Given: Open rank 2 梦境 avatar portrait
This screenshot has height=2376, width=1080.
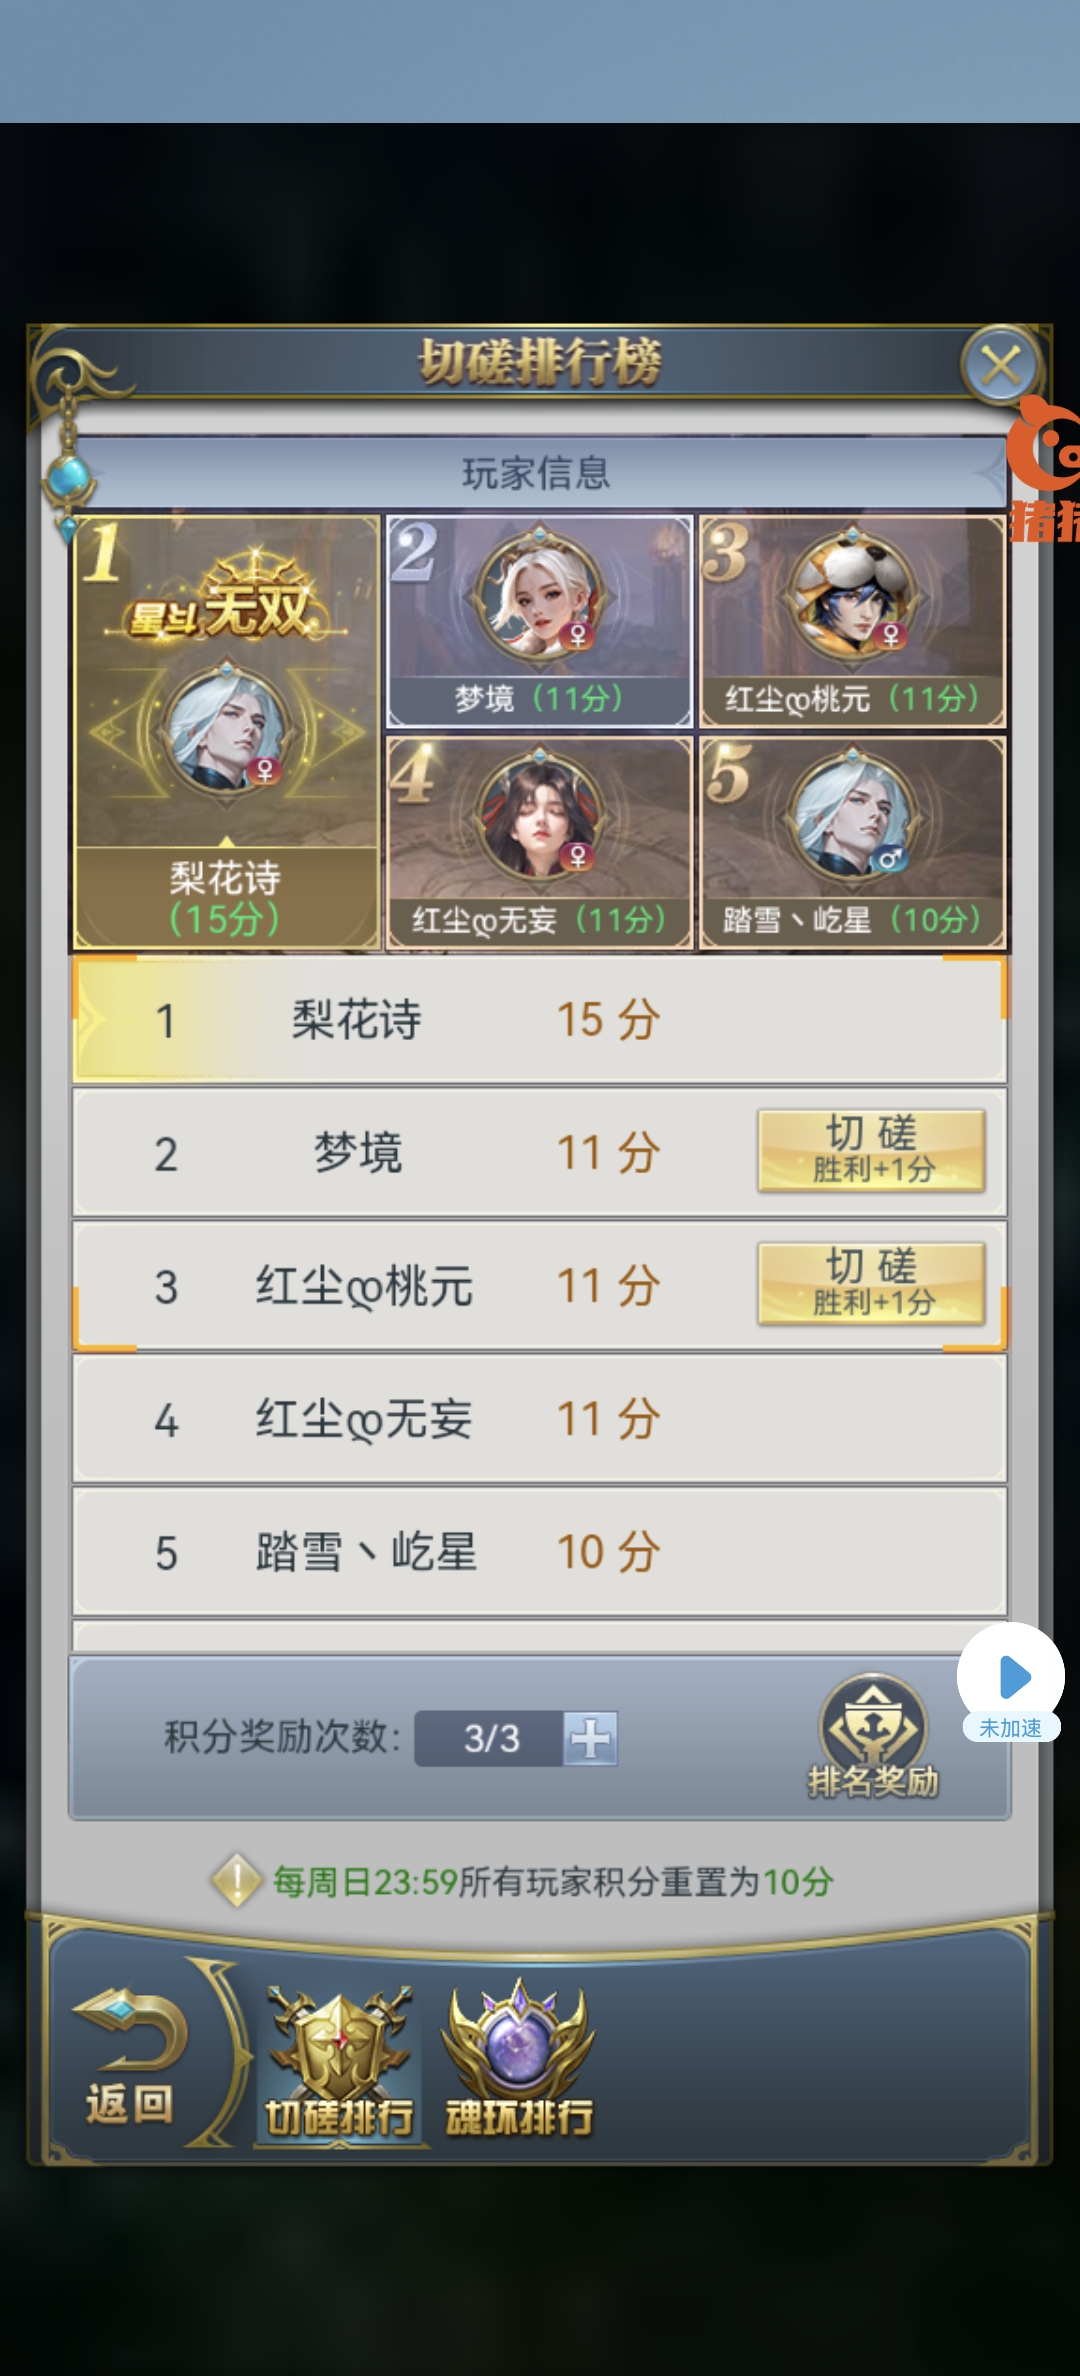Looking at the screenshot, I should coord(540,598).
